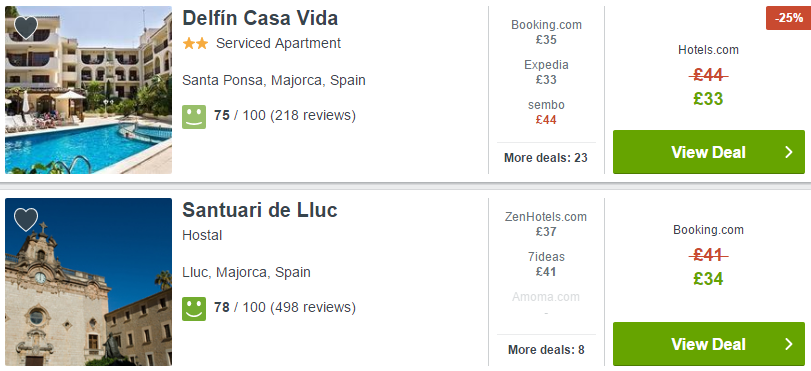The width and height of the screenshot is (811, 371).
Task: Click the arrow on Santuari de Lluc's View Deal button
Action: [789, 344]
